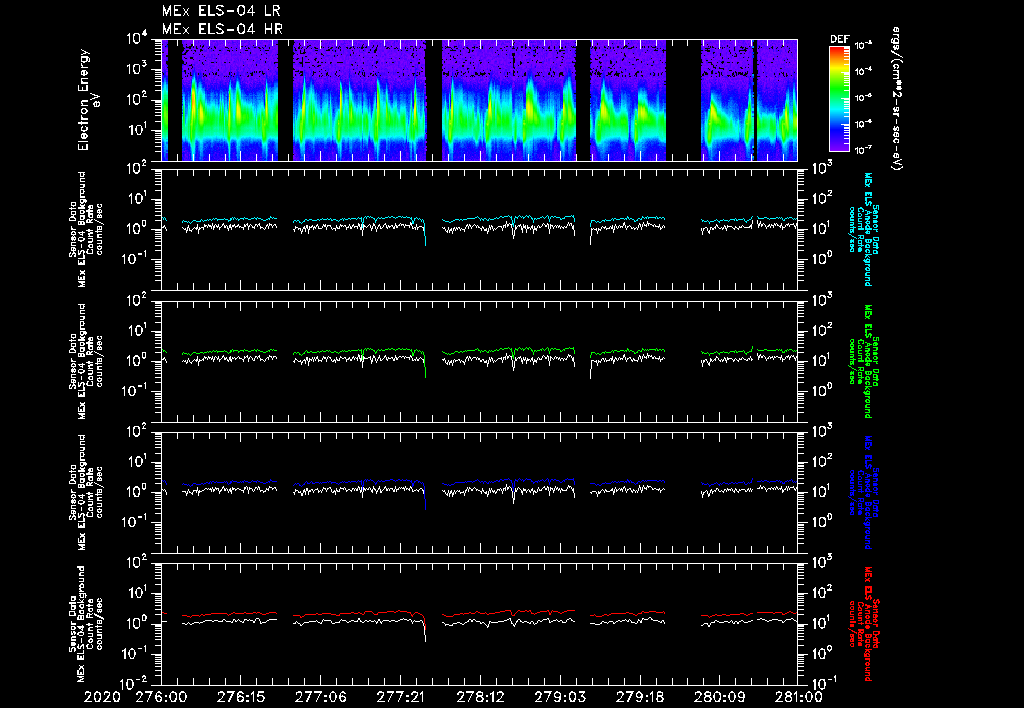The width and height of the screenshot is (1024, 708).
Task: Click the '280:09' time axis label
Action: 718,697
